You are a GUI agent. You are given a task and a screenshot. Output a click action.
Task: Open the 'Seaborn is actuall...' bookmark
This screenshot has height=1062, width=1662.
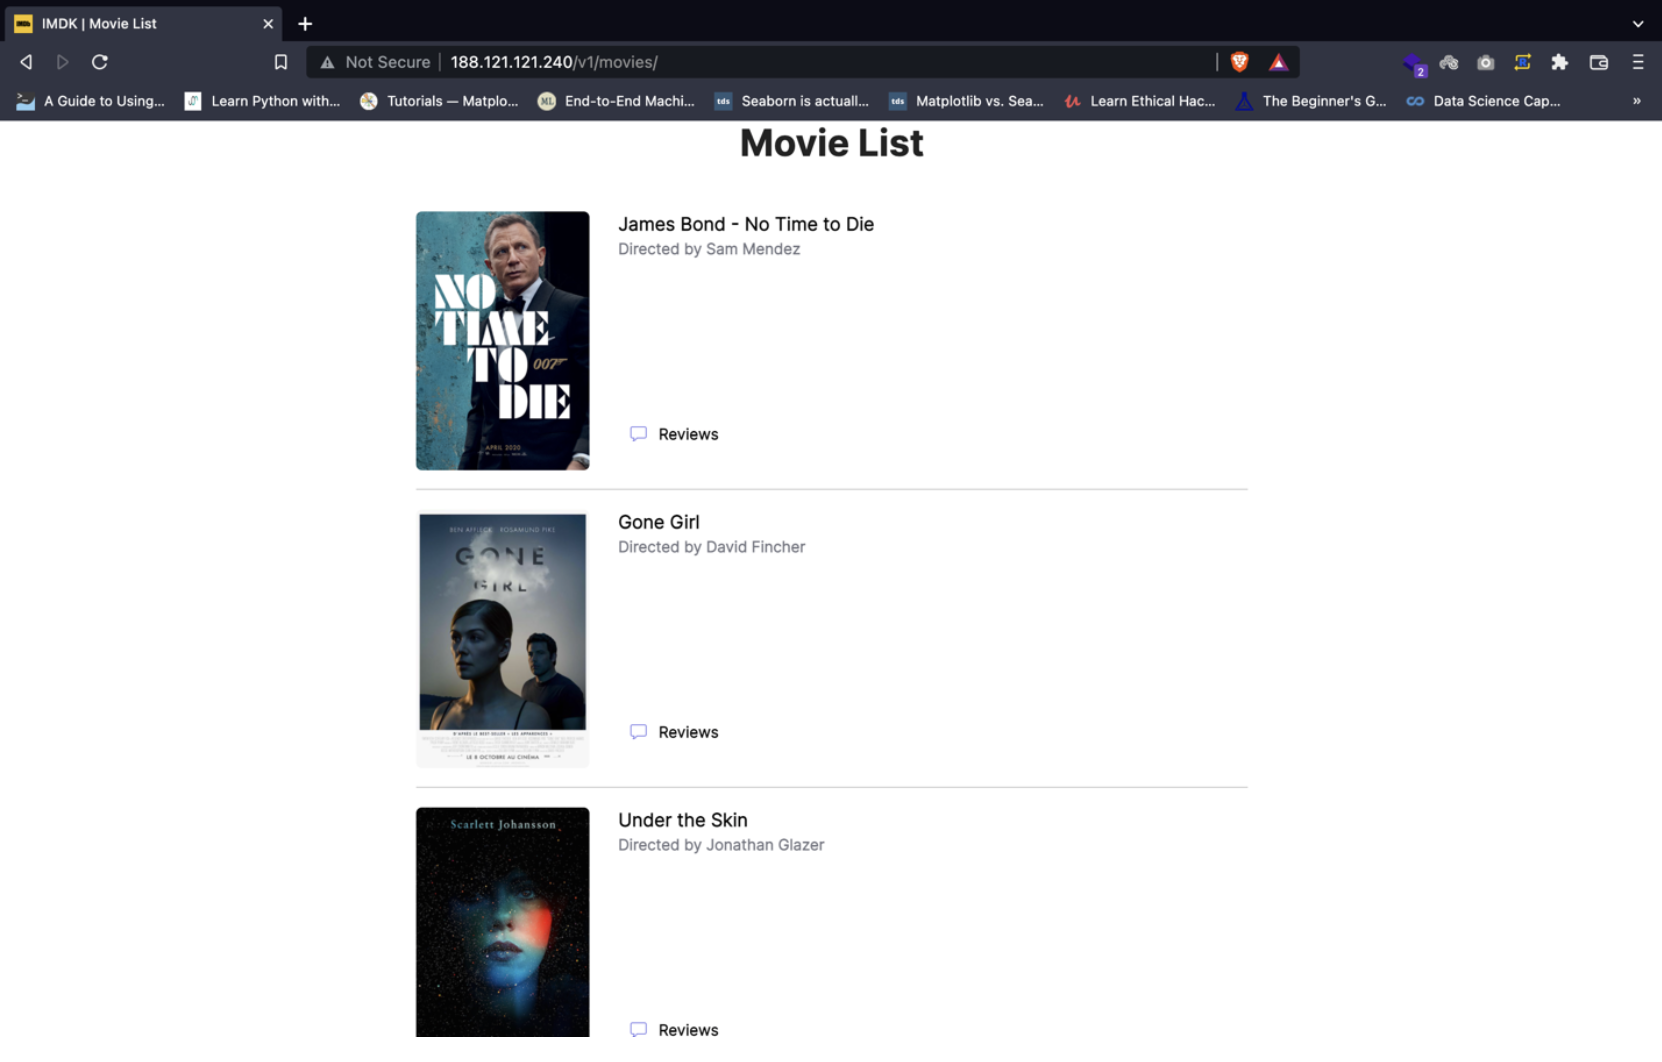[x=792, y=101]
